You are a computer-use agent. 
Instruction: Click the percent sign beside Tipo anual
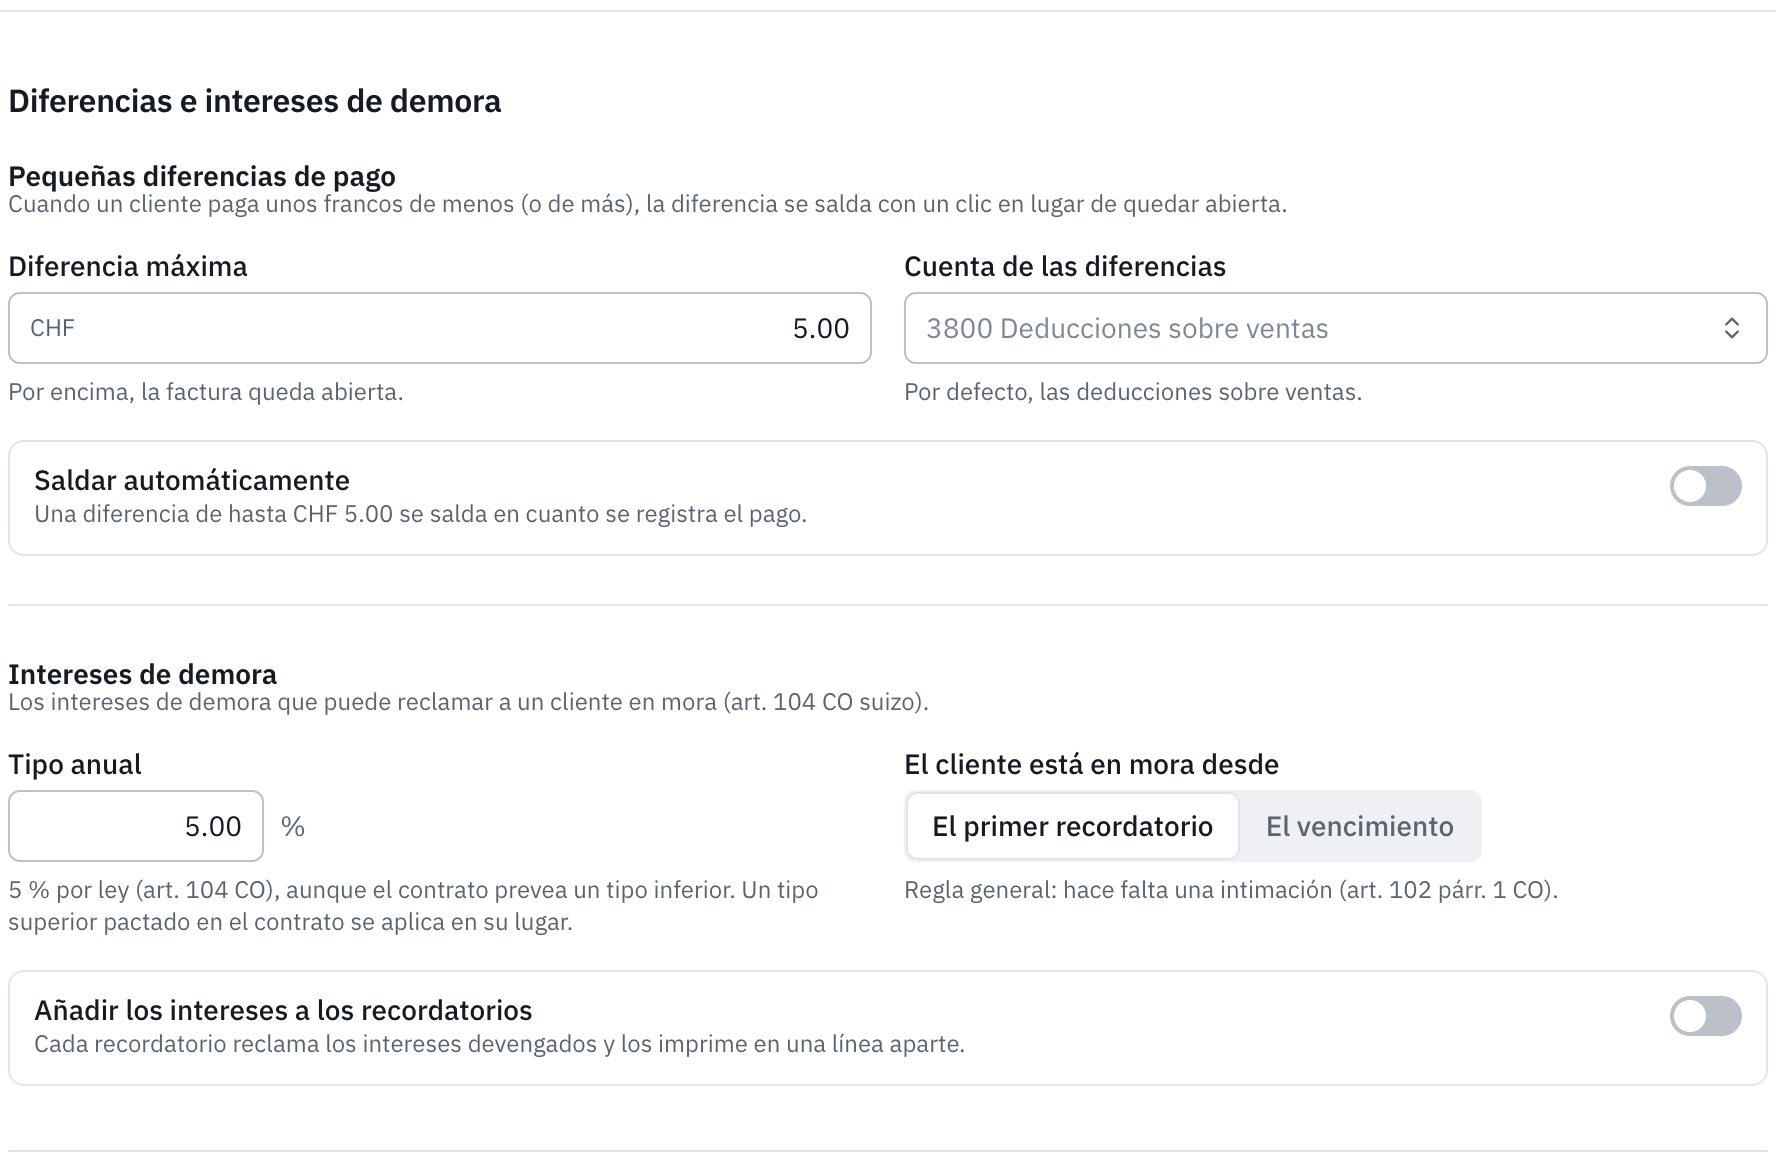click(x=292, y=826)
